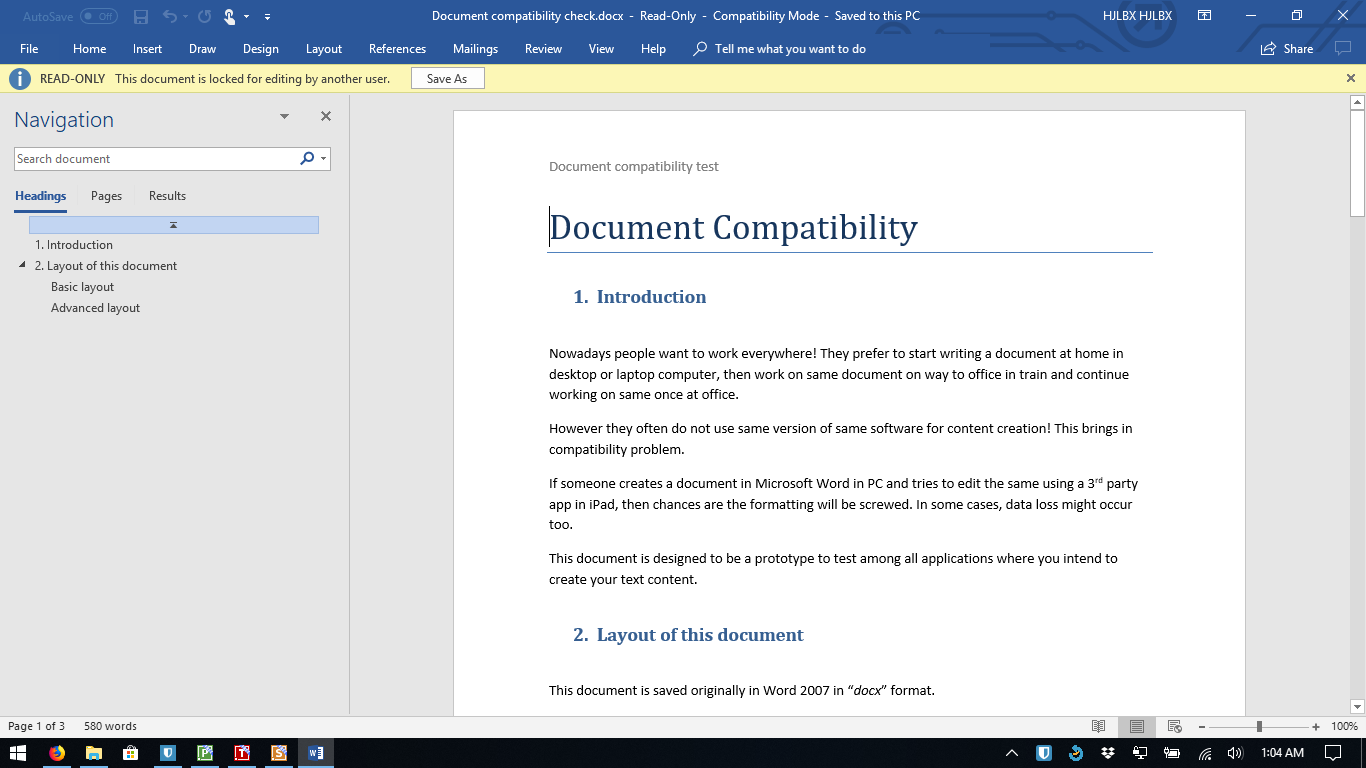This screenshot has width=1366, height=768.
Task: Switch to Read Mode view
Action: coord(1098,726)
